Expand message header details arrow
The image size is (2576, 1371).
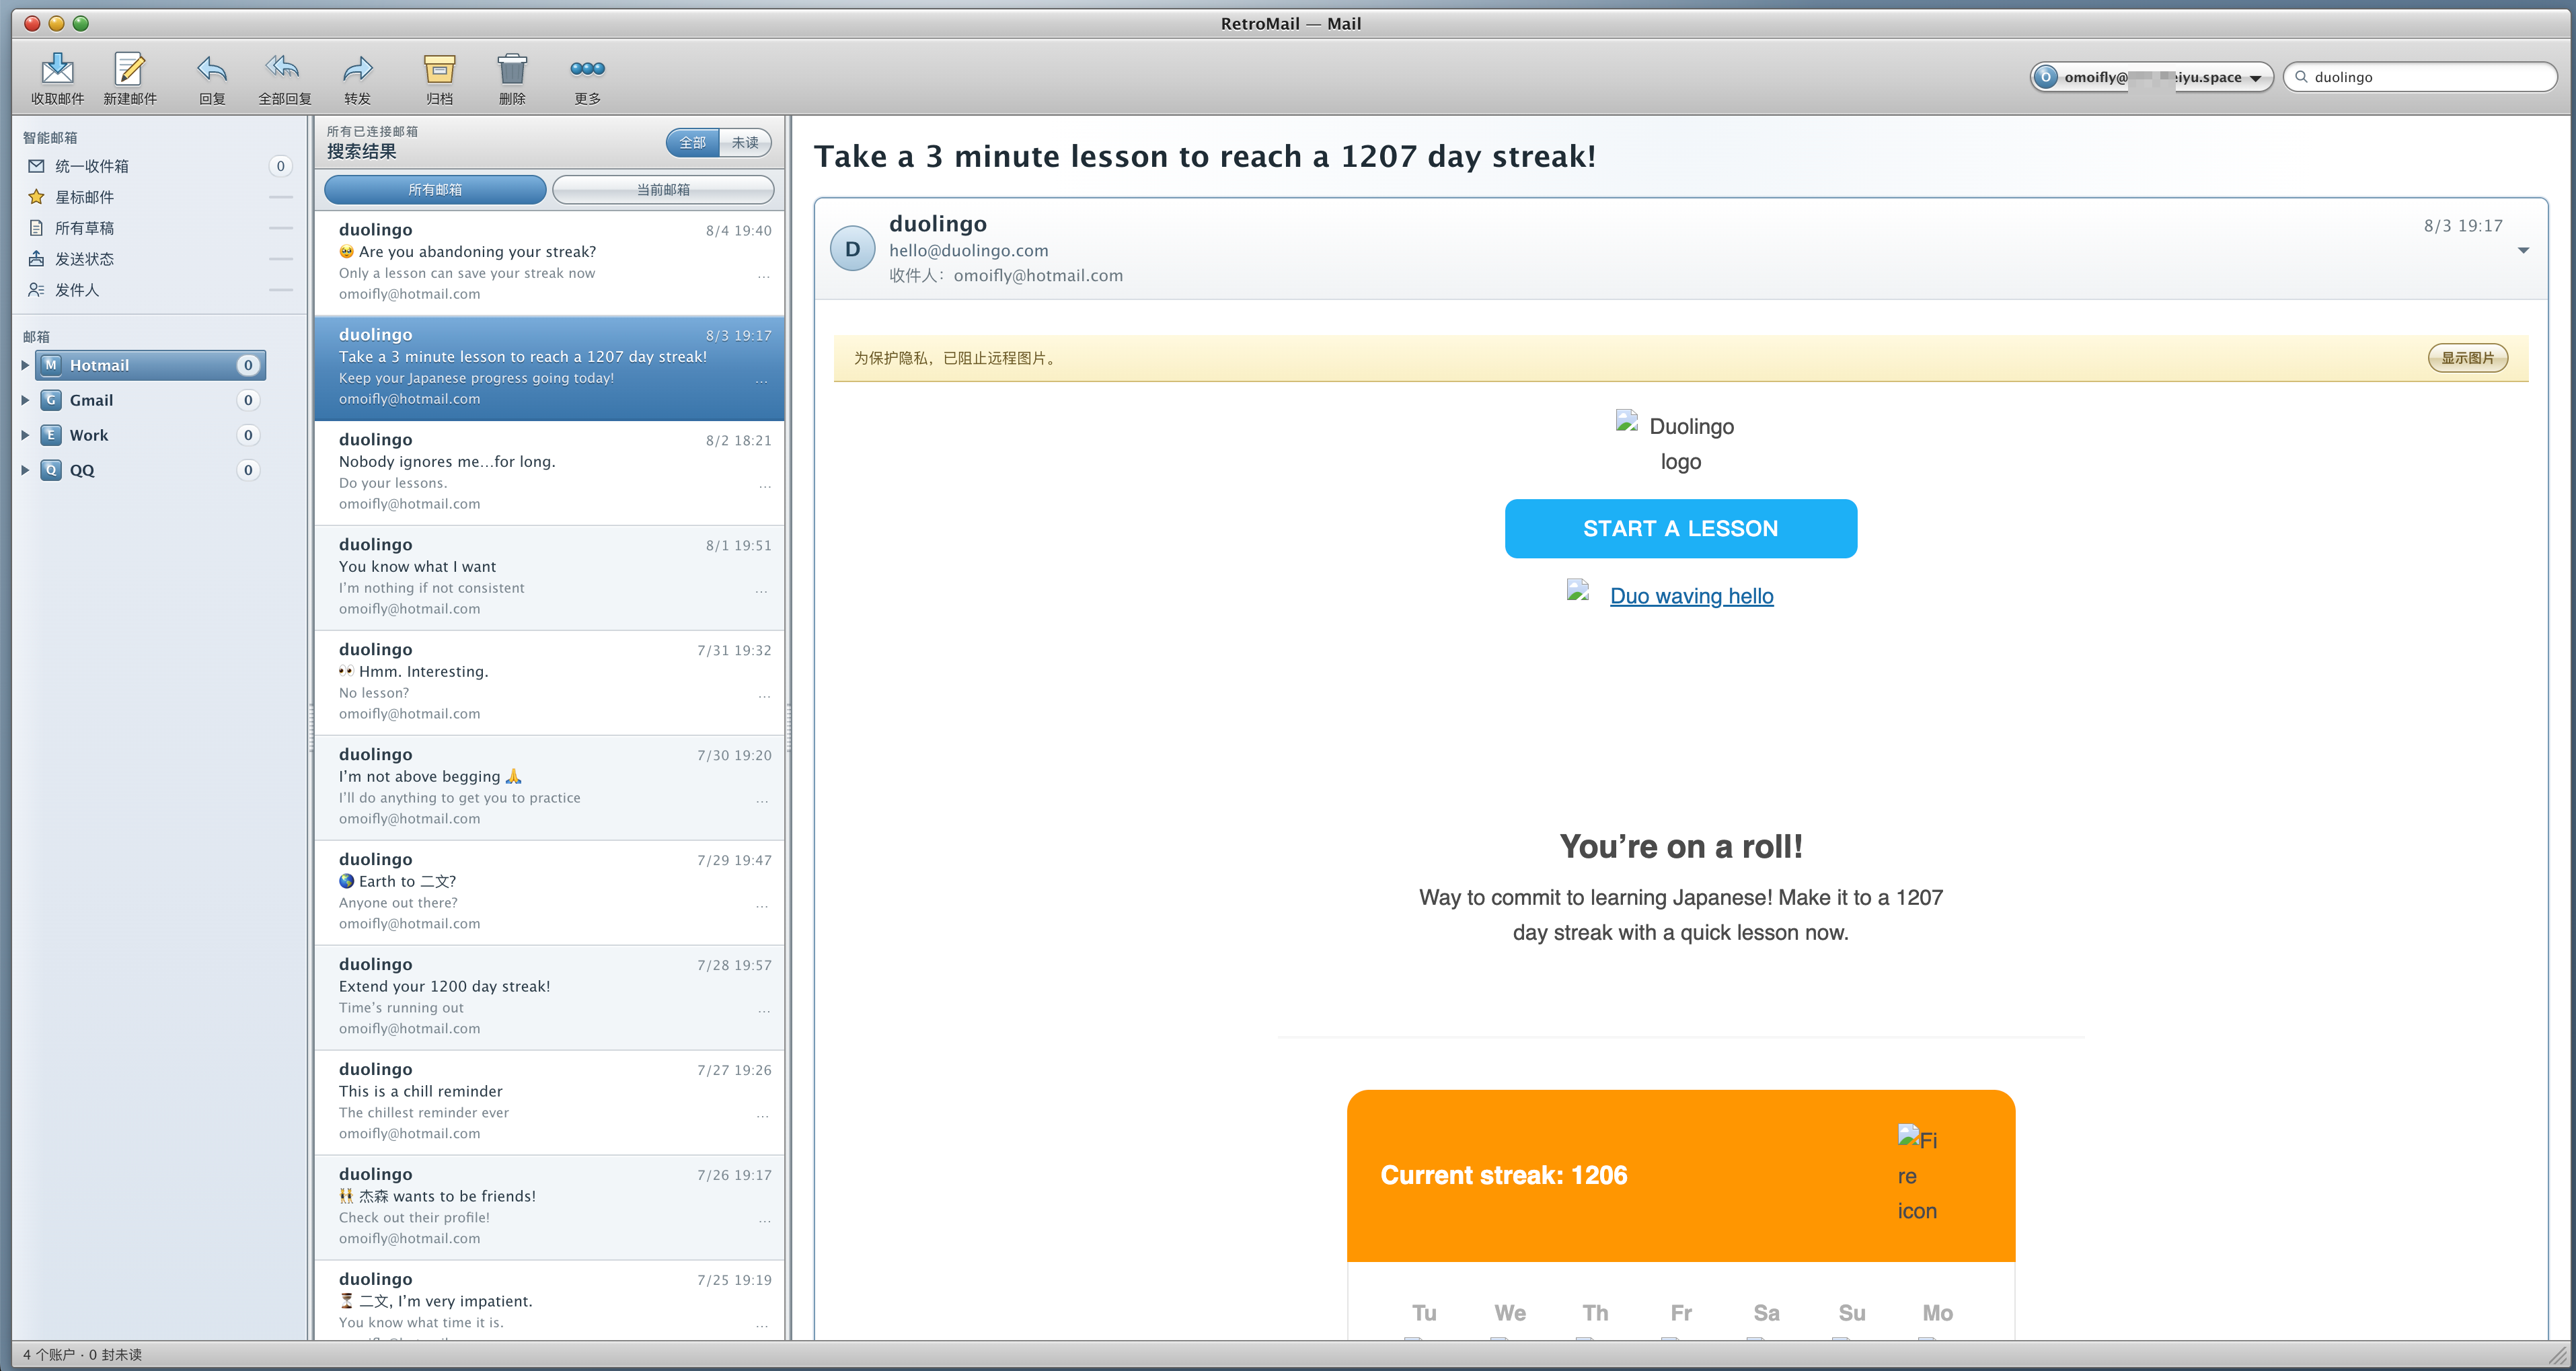pos(2523,250)
